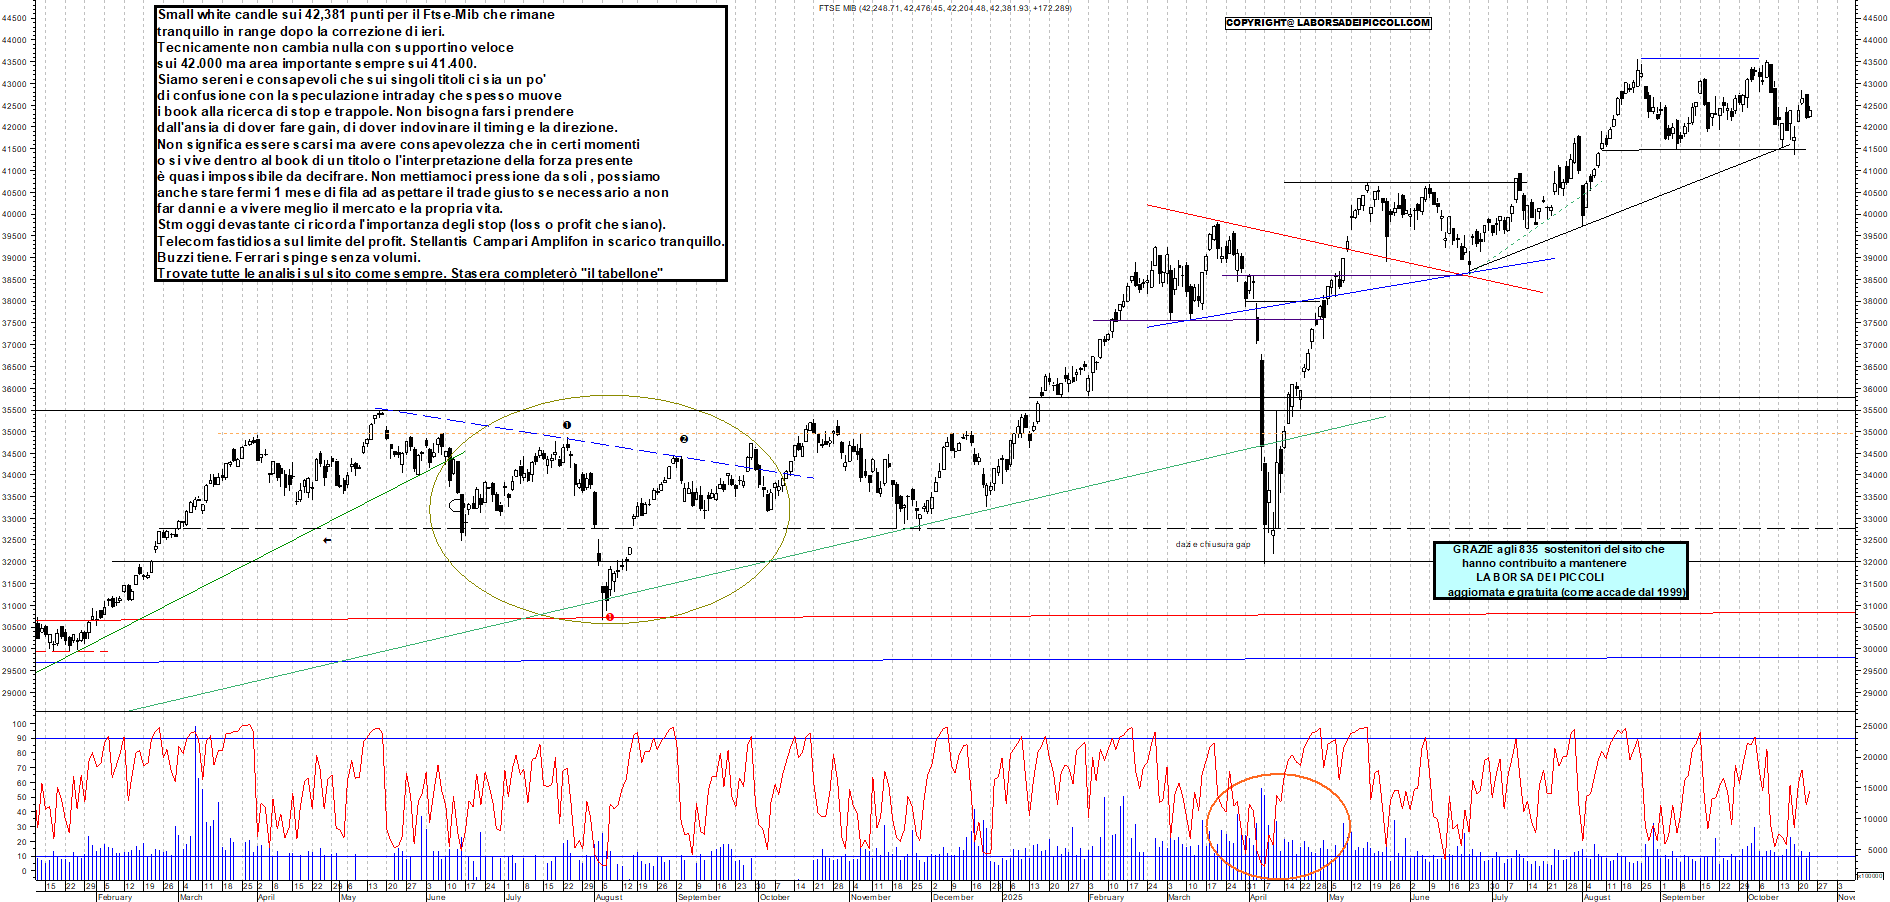1890x902 pixels.
Task: Select the red marker at the August low
Action: click(609, 617)
